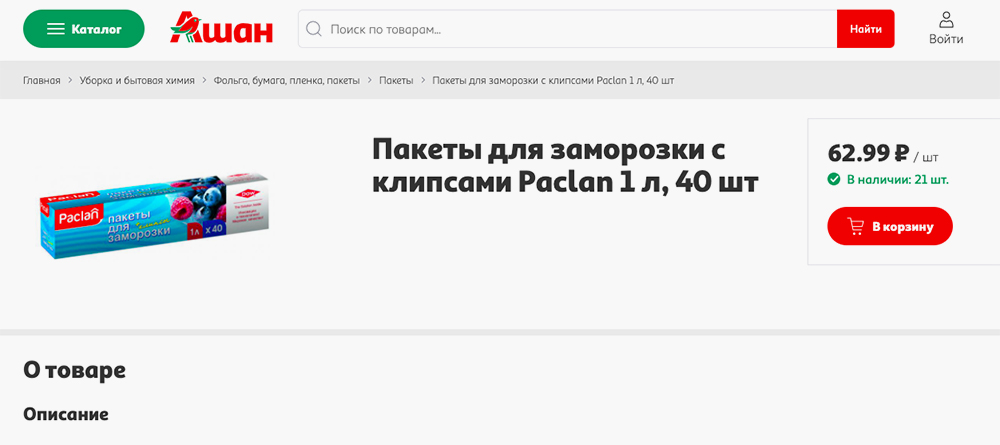Open the Войти account link
Image resolution: width=1000 pixels, height=445 pixels.
[x=946, y=29]
